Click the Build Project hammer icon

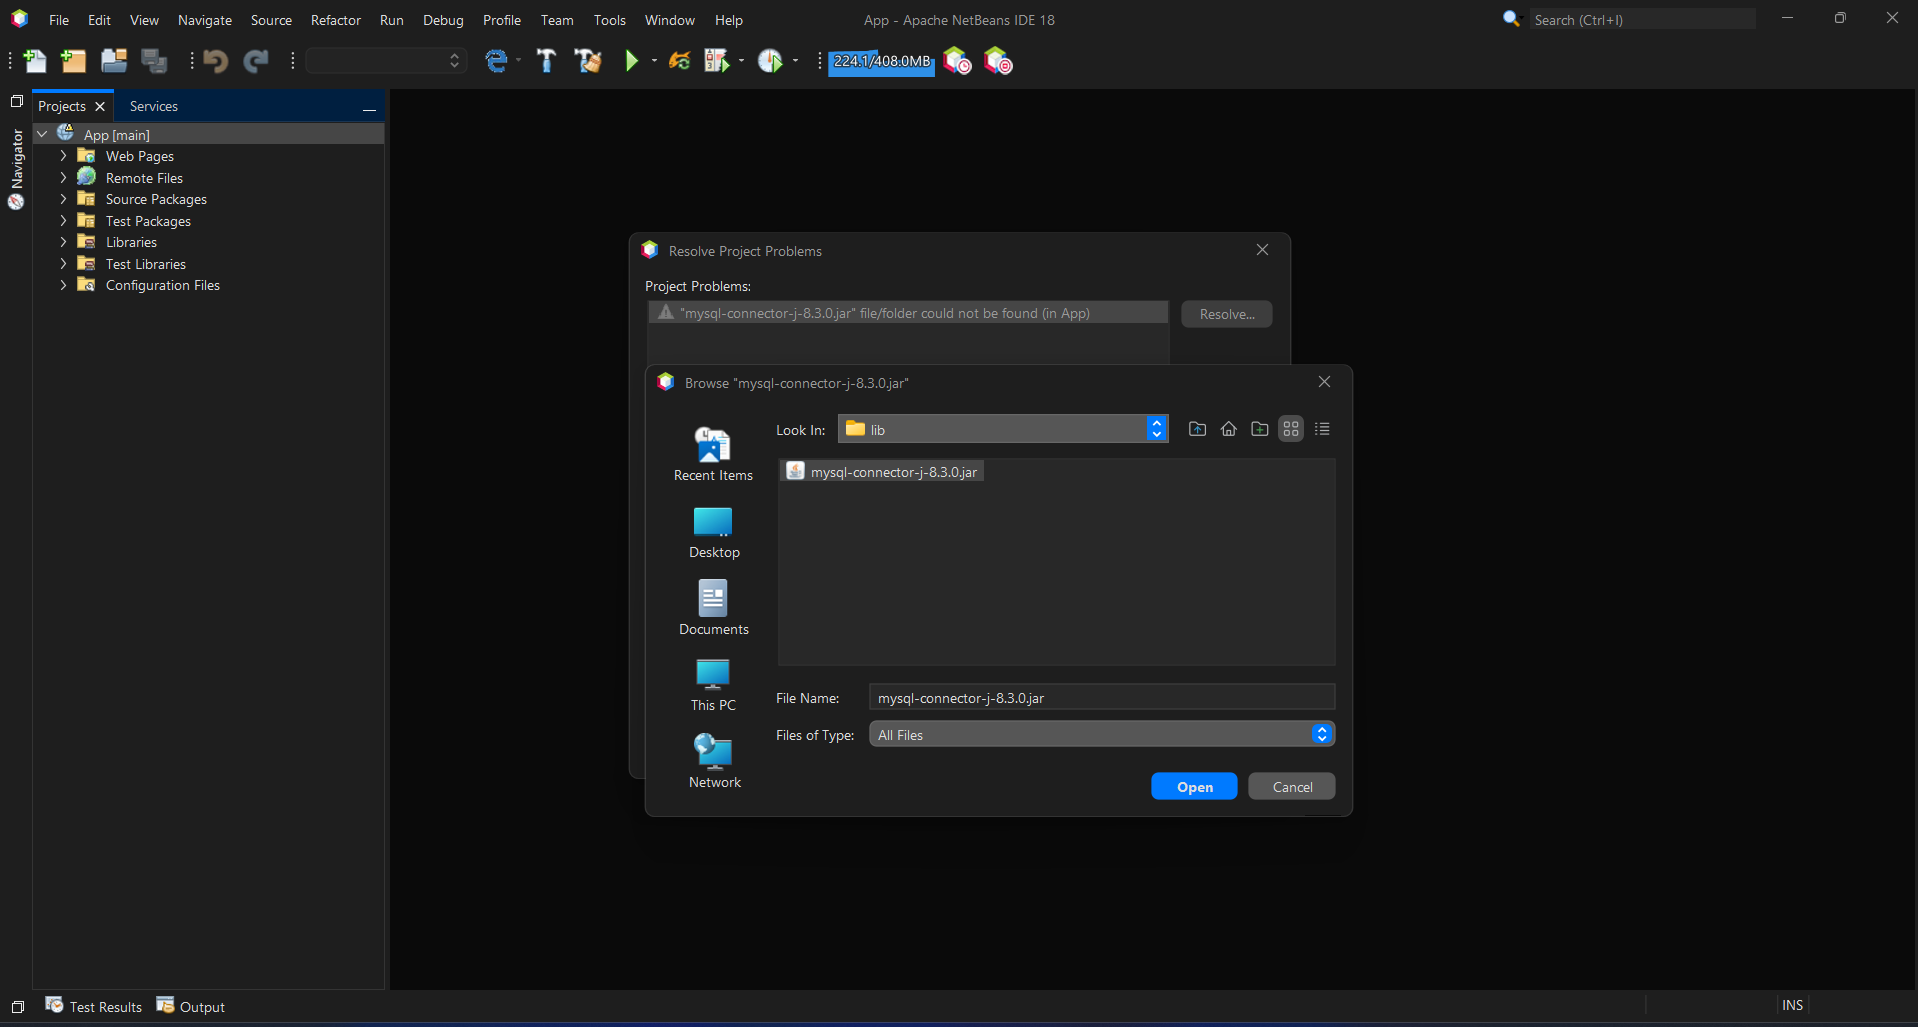(x=546, y=61)
